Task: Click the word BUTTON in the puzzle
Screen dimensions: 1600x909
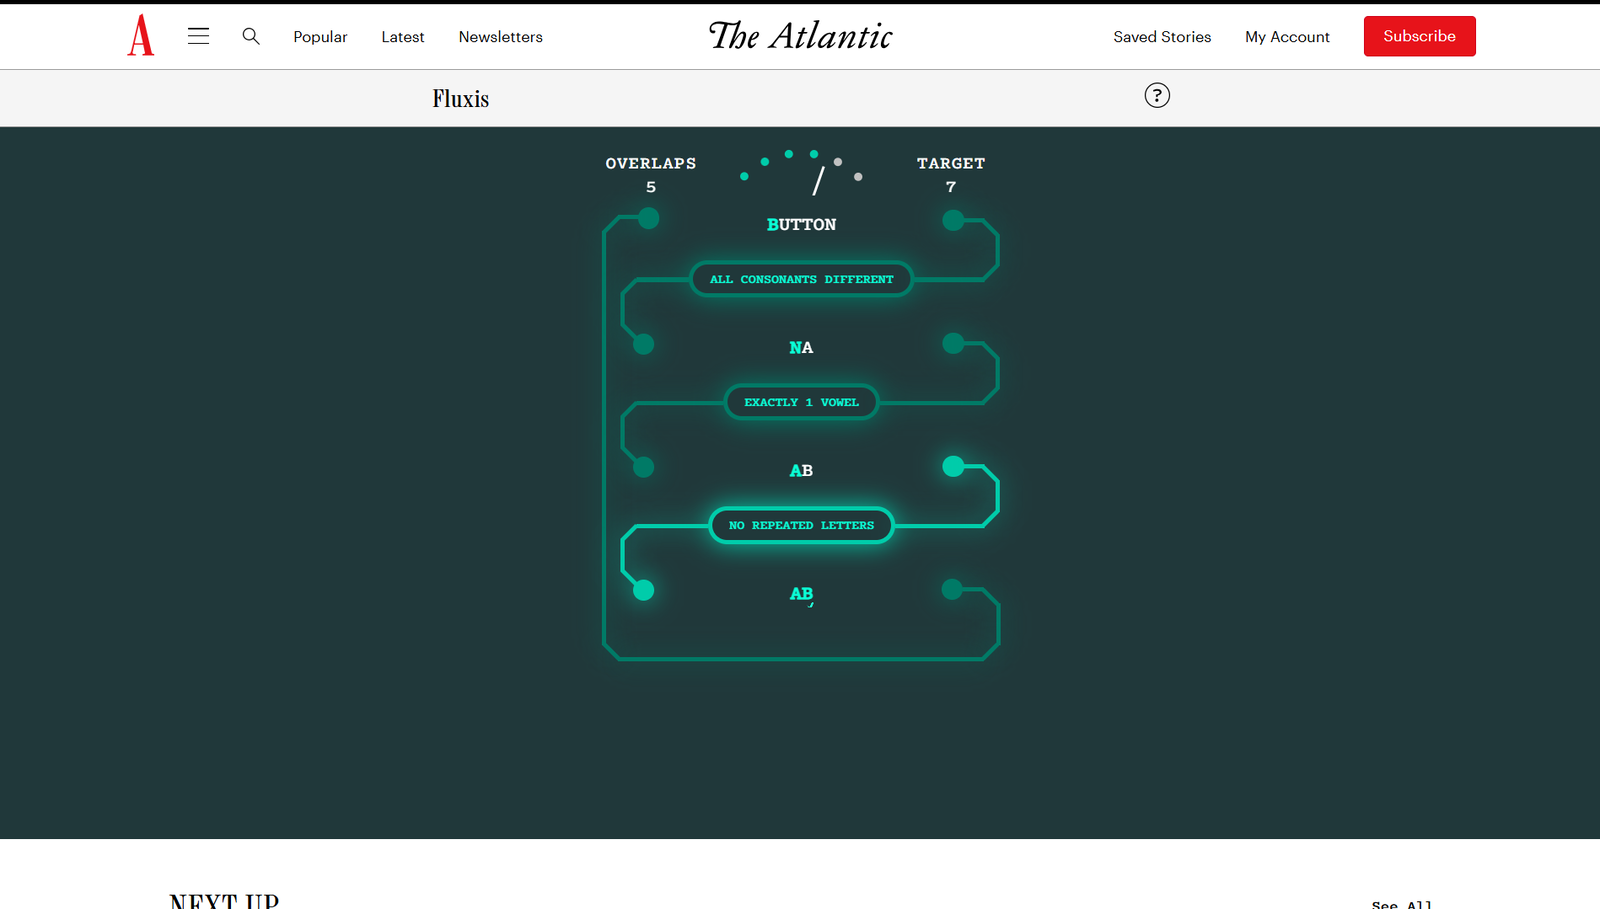Action: tap(801, 225)
